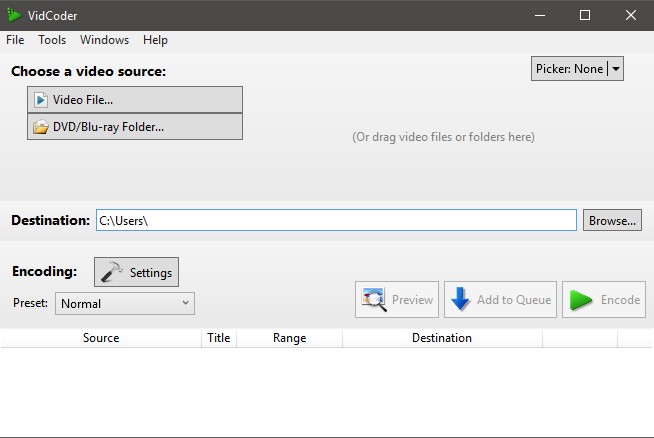Close the VidCoder window
This screenshot has height=438, width=654.
click(631, 15)
